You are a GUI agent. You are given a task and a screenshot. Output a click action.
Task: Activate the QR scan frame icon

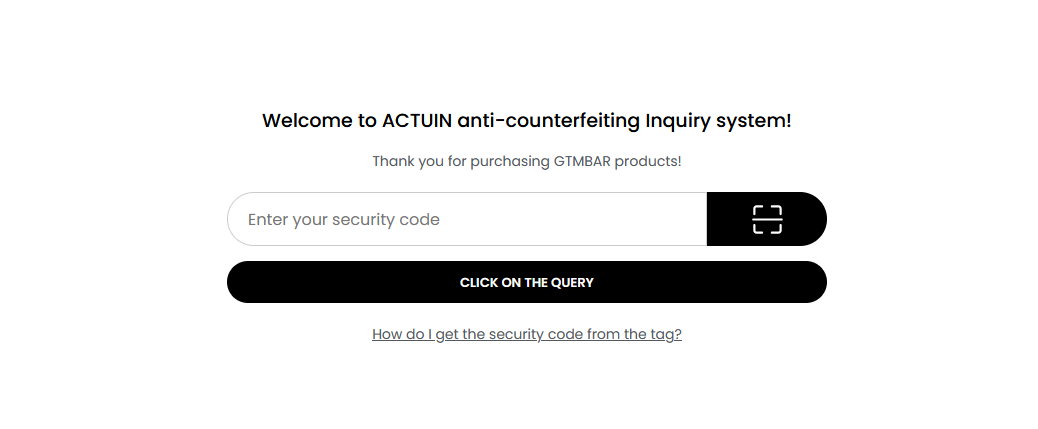click(x=767, y=219)
